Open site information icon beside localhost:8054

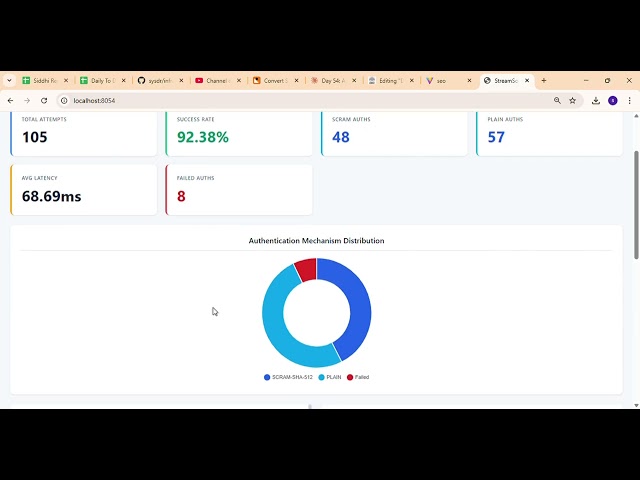[x=64, y=100]
